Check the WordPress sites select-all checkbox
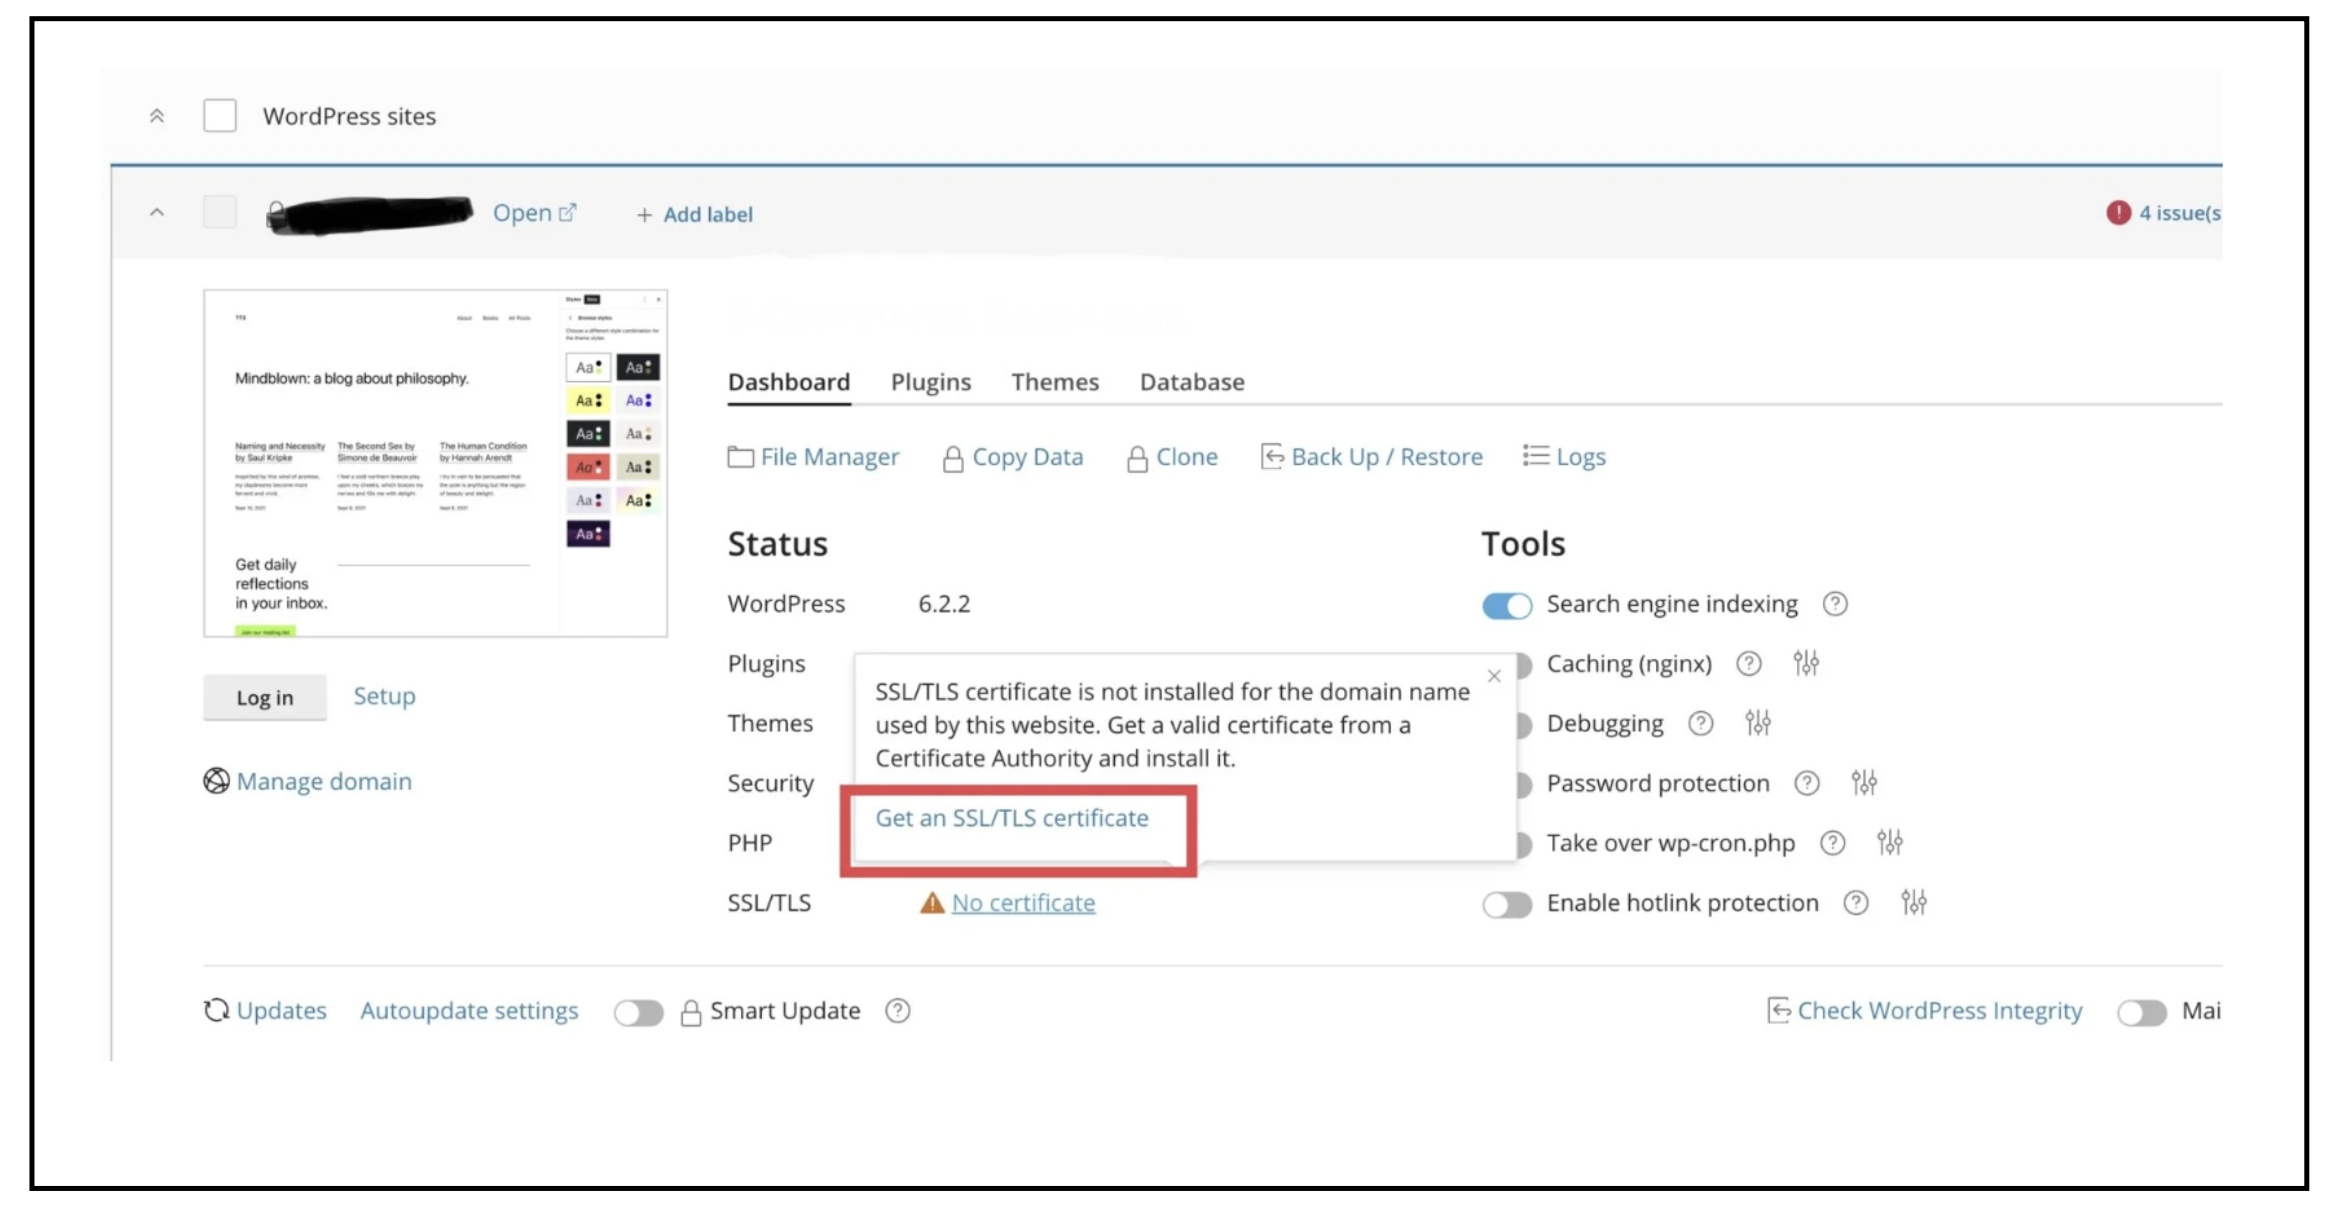 220,116
